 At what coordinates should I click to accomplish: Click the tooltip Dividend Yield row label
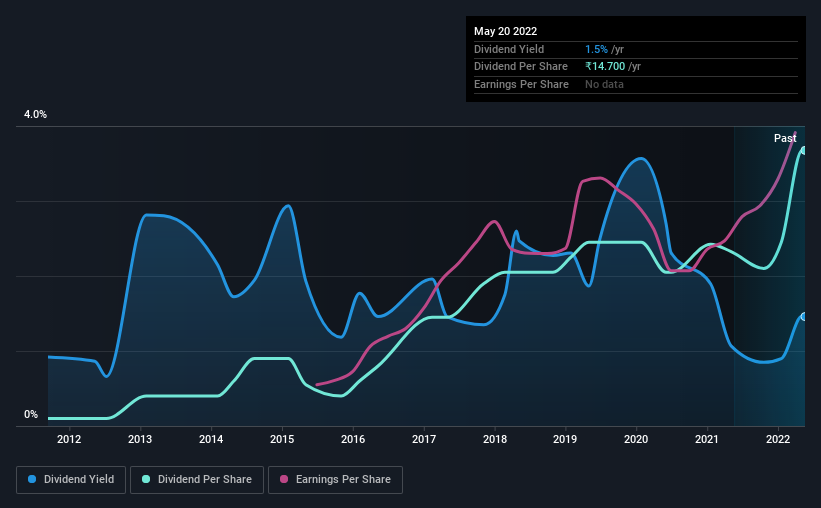pos(509,49)
